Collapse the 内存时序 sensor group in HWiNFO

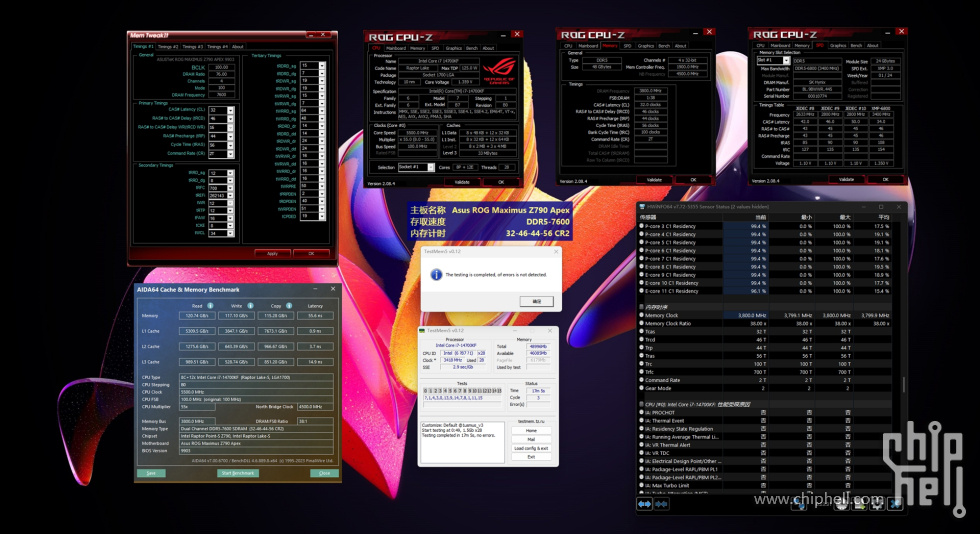pos(641,307)
